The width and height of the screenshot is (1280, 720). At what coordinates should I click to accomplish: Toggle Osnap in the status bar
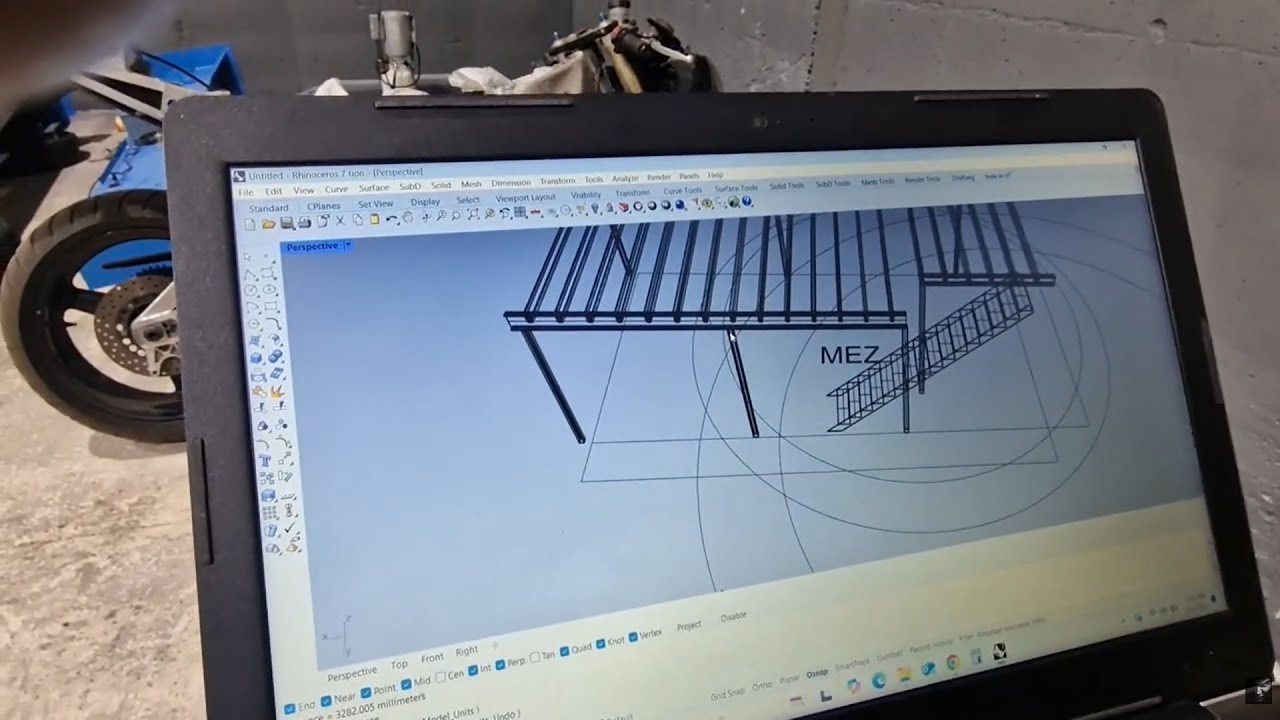(x=817, y=674)
